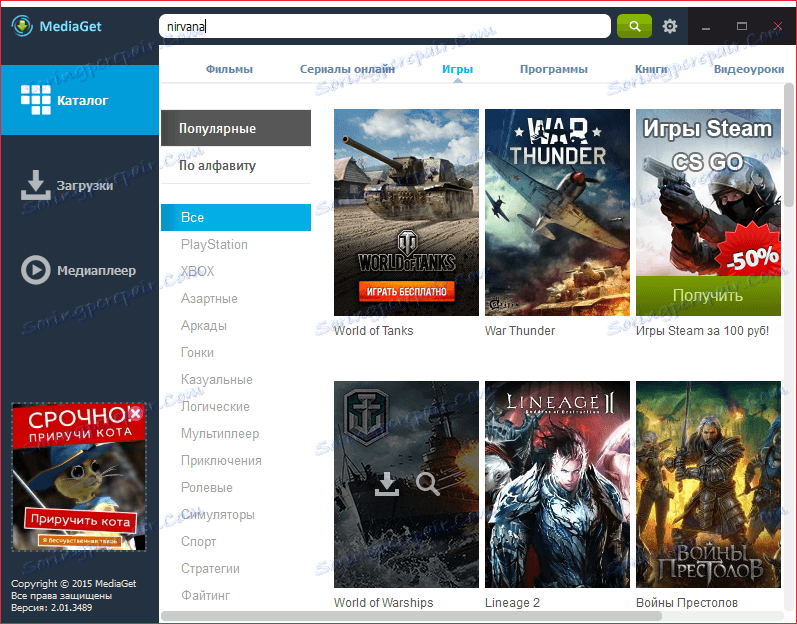Open Медиаплеер section in sidebar
This screenshot has width=797, height=624.
pos(80,270)
